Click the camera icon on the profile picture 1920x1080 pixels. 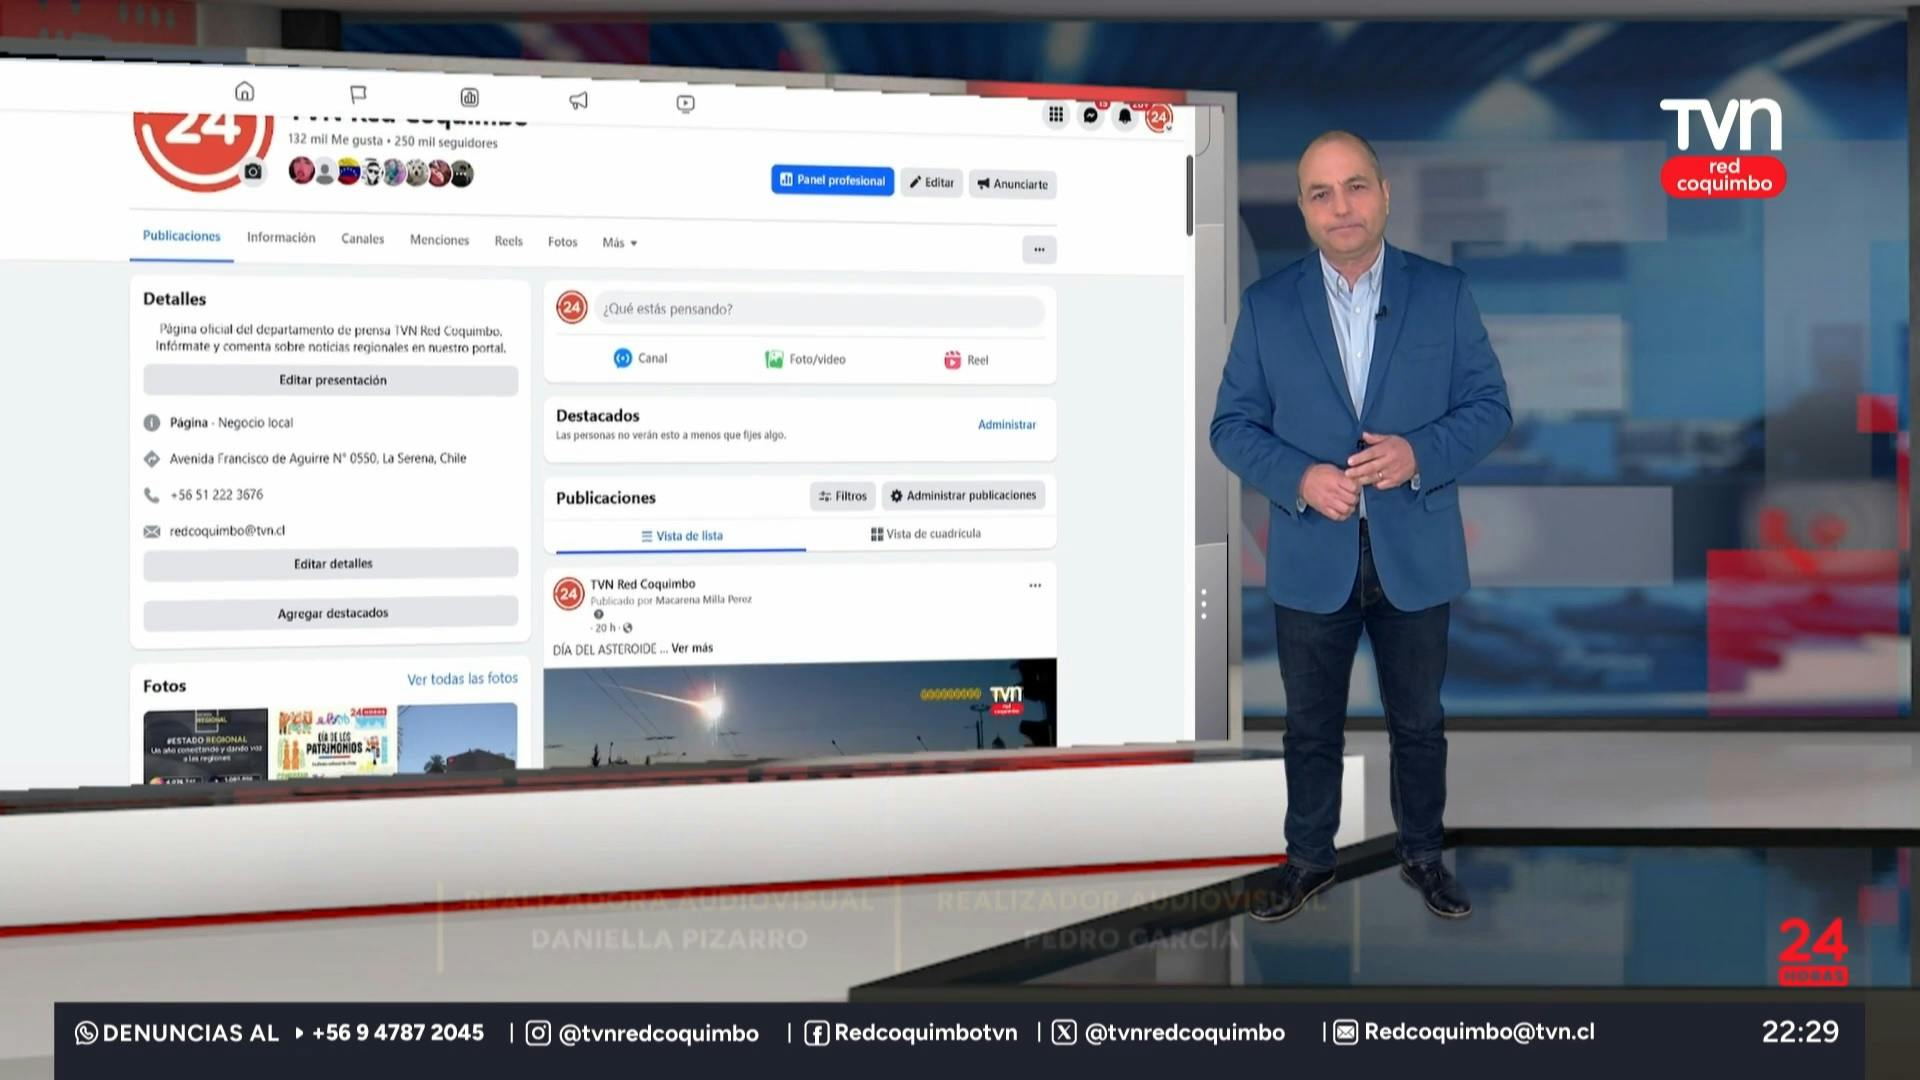[x=253, y=172]
